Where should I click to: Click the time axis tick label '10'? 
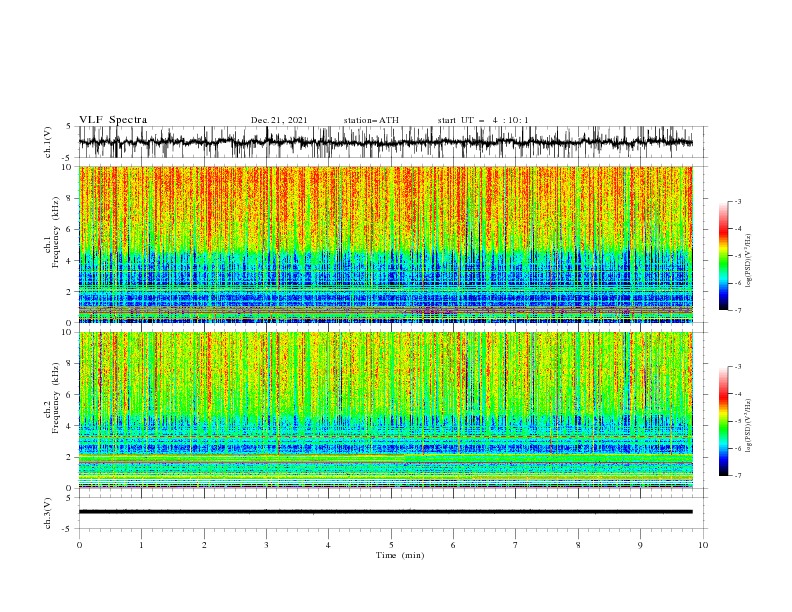pos(703,545)
